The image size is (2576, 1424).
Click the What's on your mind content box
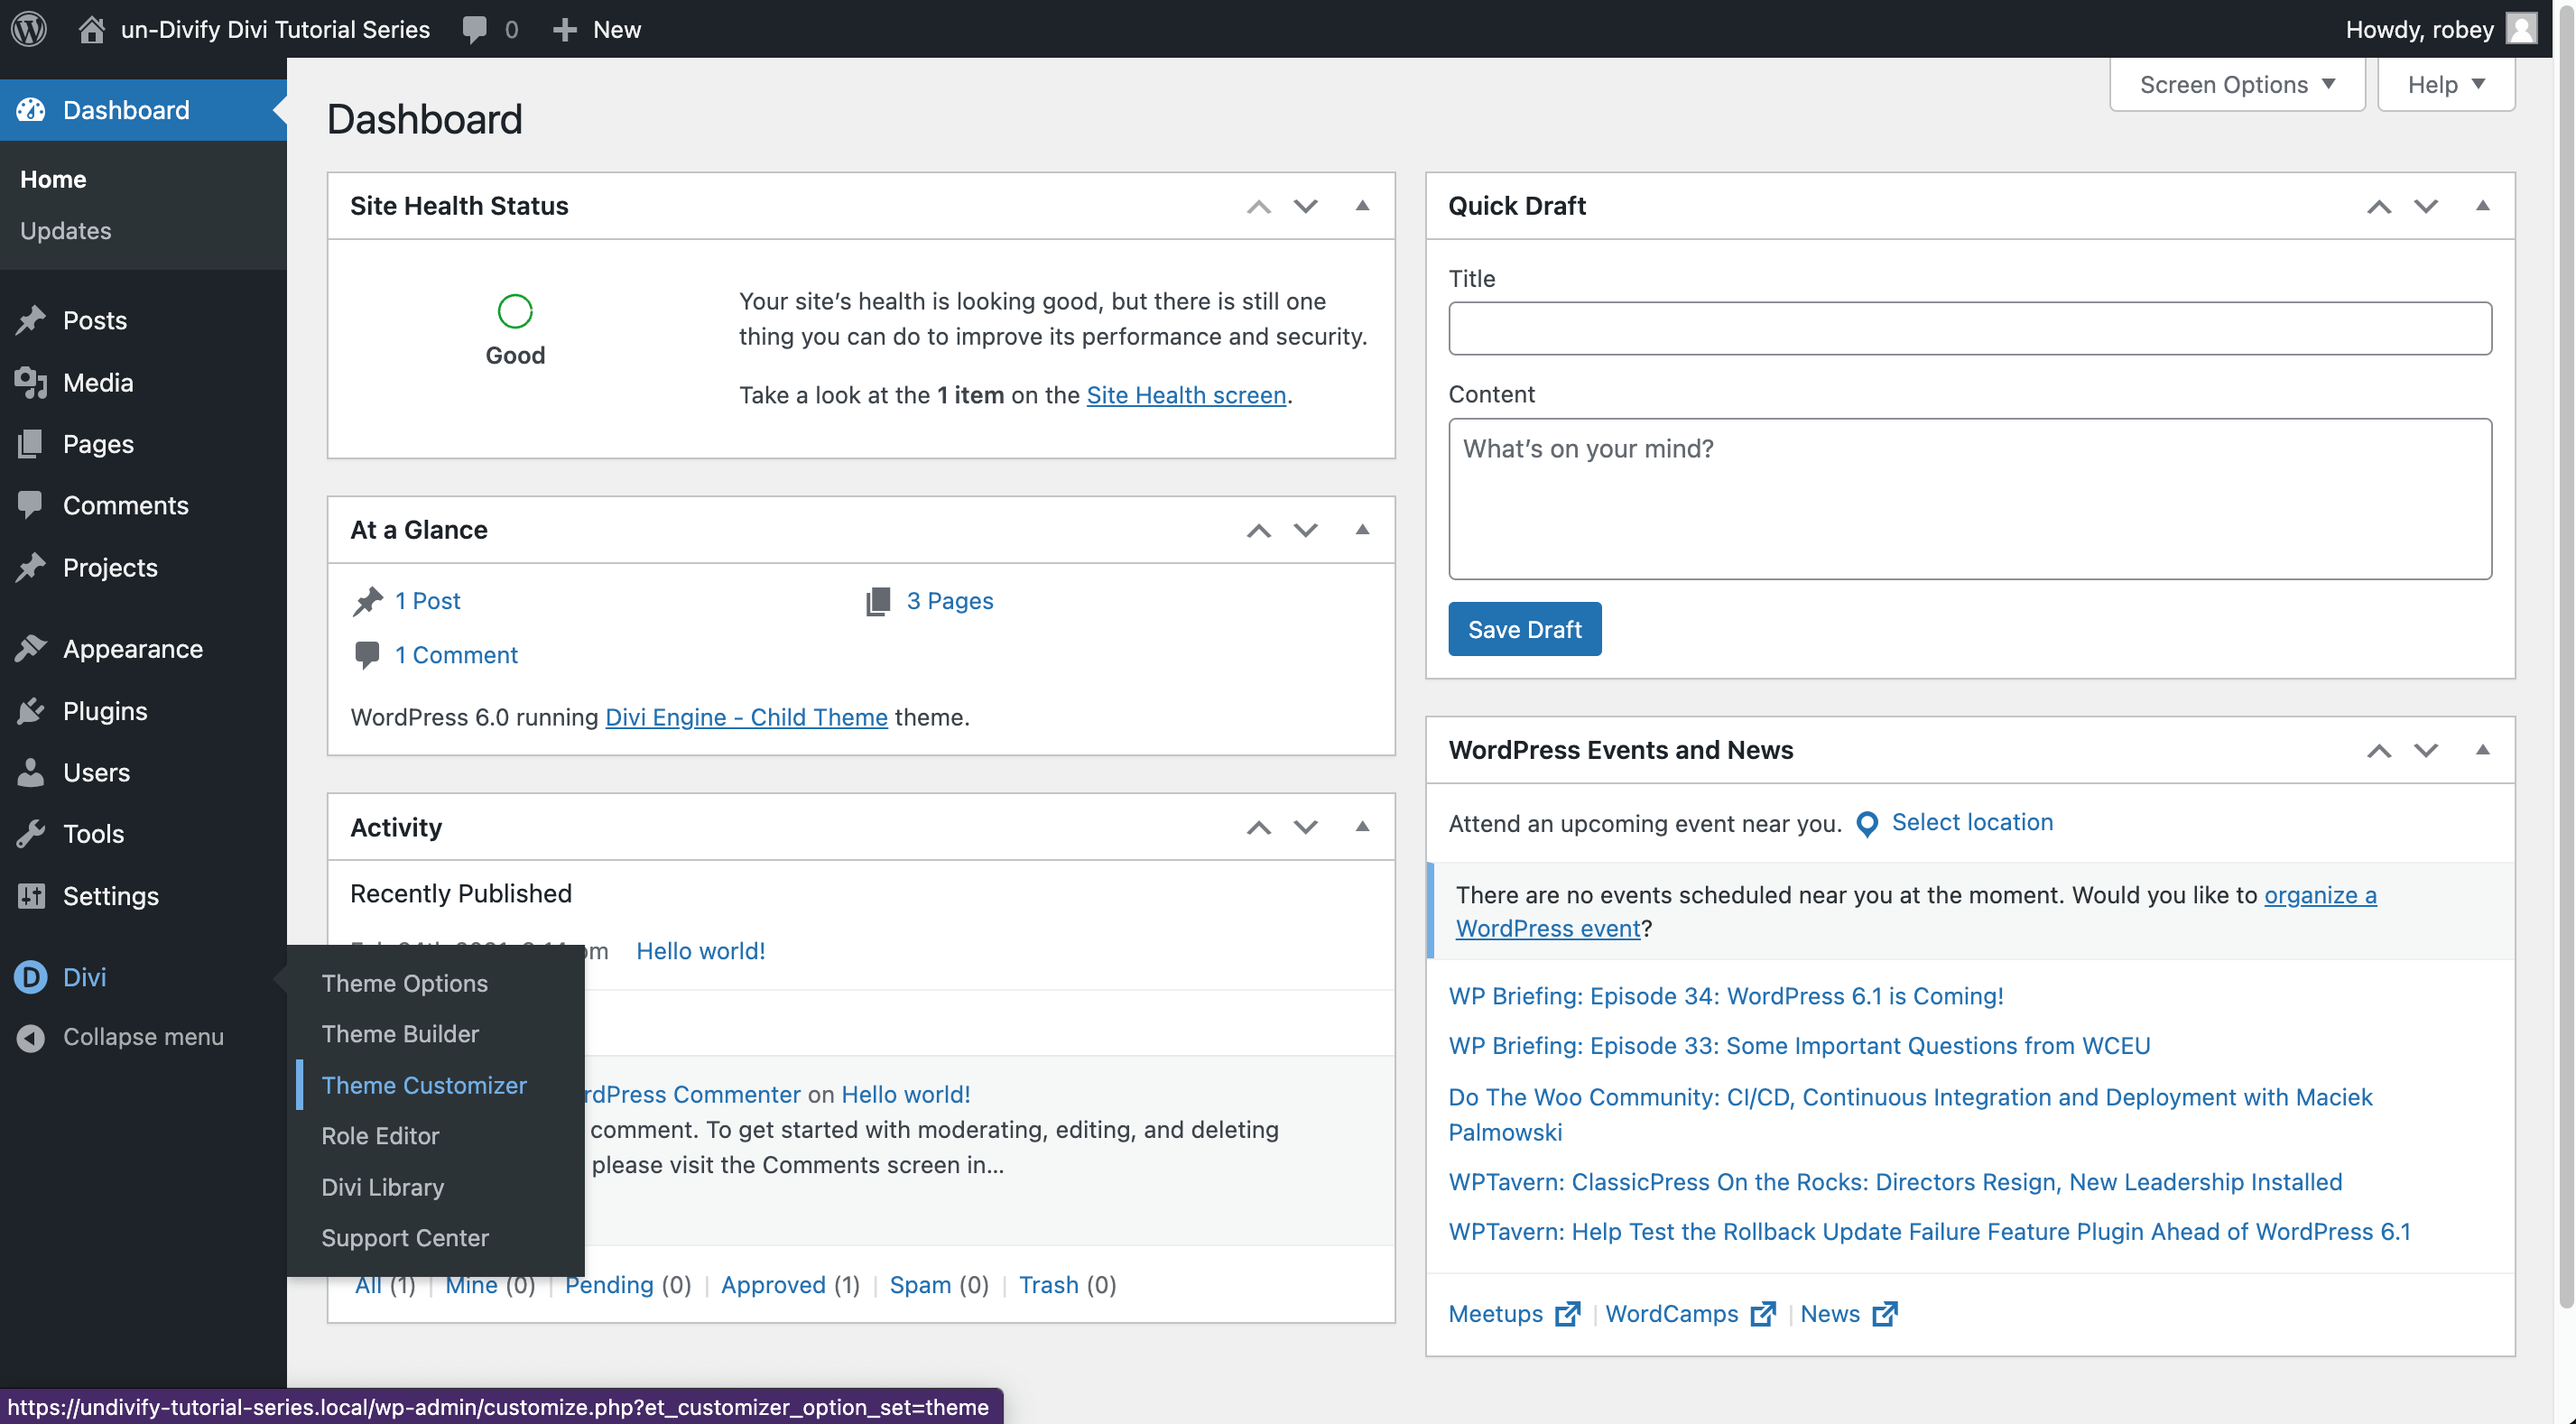[x=1970, y=499]
